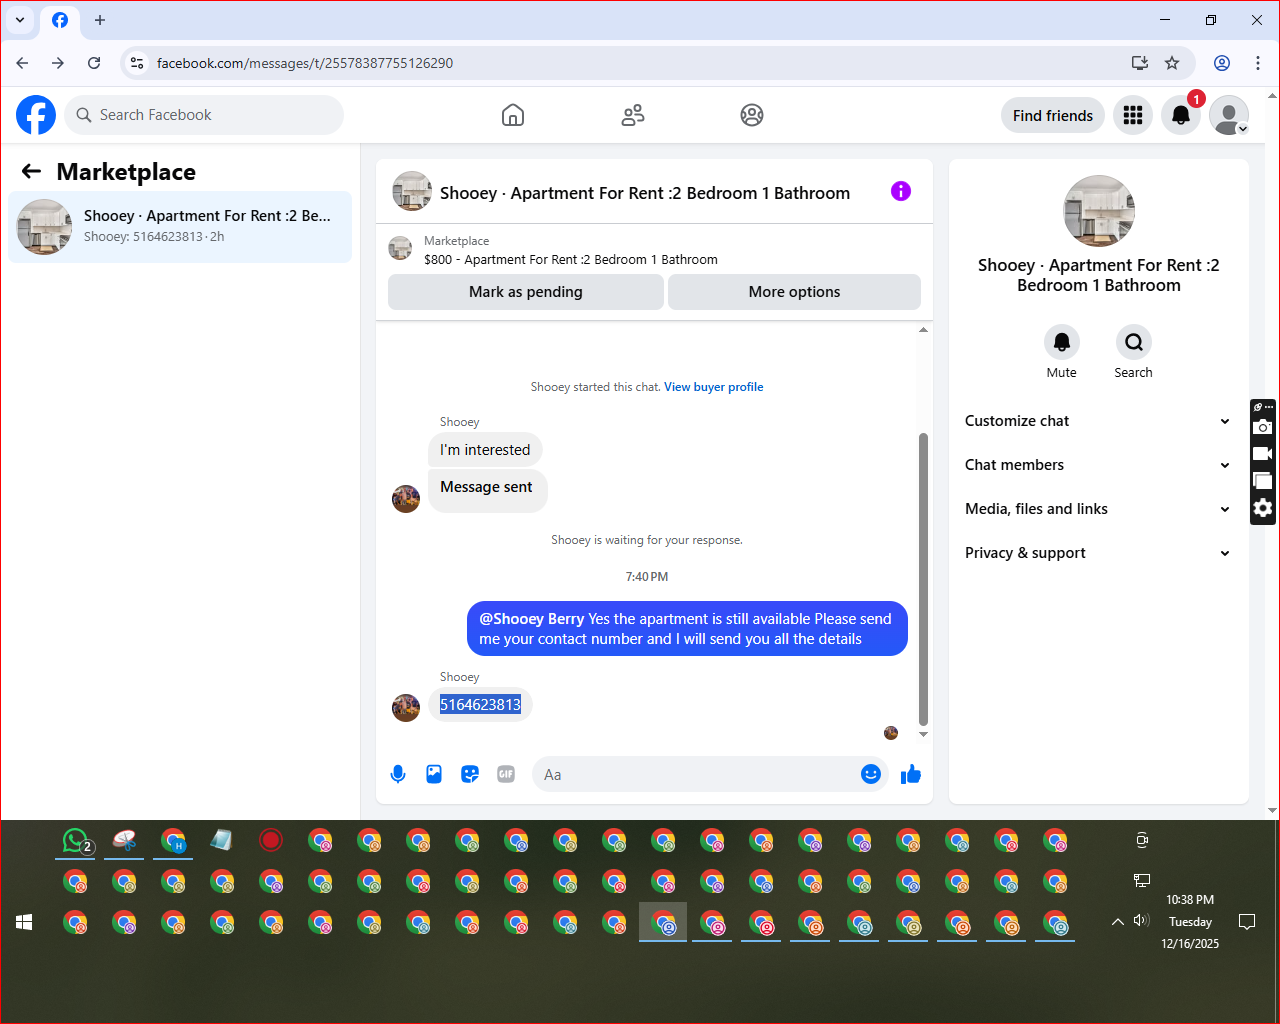Open conversation information purple icon
This screenshot has width=1280, height=1024.
(901, 191)
